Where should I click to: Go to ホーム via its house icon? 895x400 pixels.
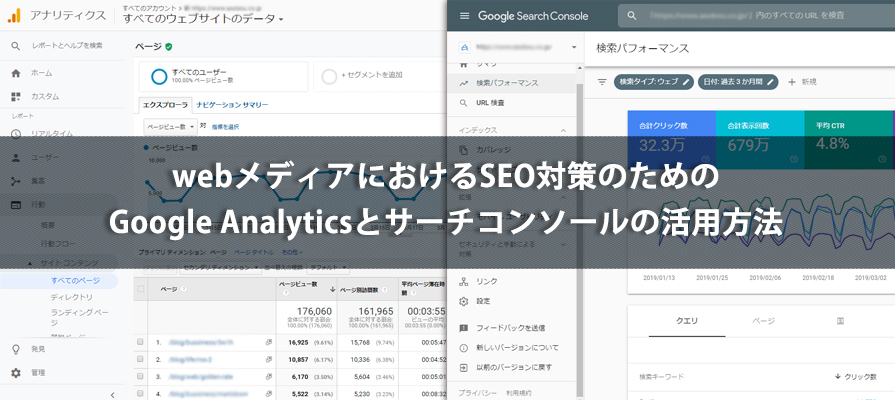pyautogui.click(x=15, y=73)
